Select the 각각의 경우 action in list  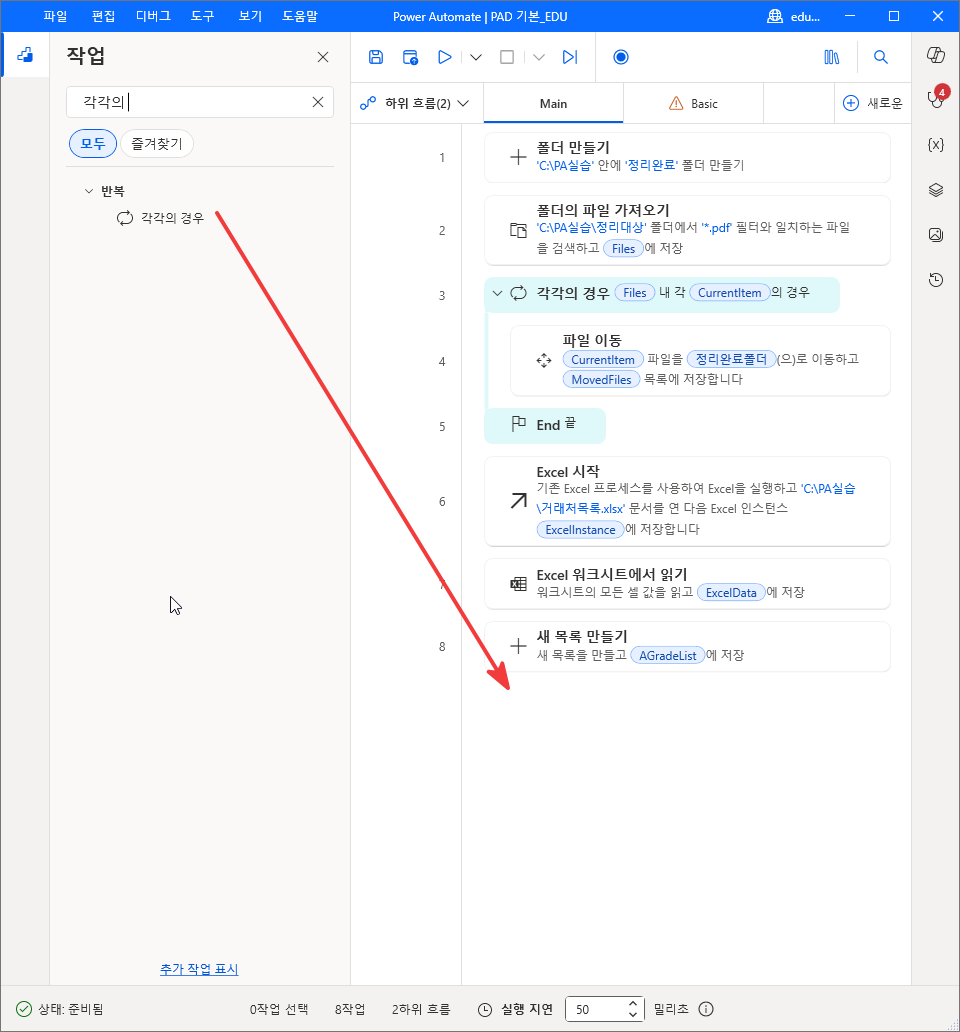point(161,218)
